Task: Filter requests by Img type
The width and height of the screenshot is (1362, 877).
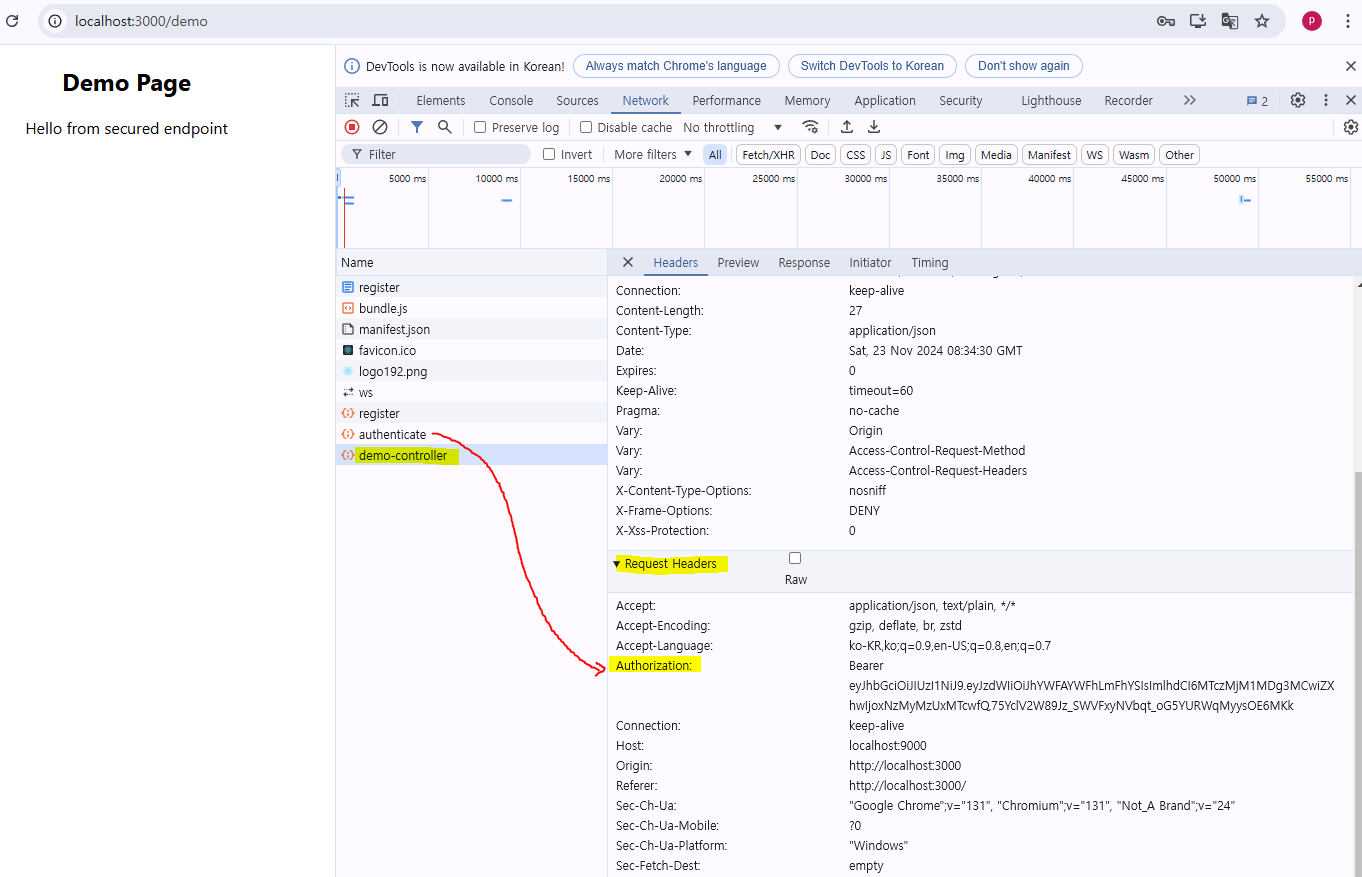Action: (955, 154)
